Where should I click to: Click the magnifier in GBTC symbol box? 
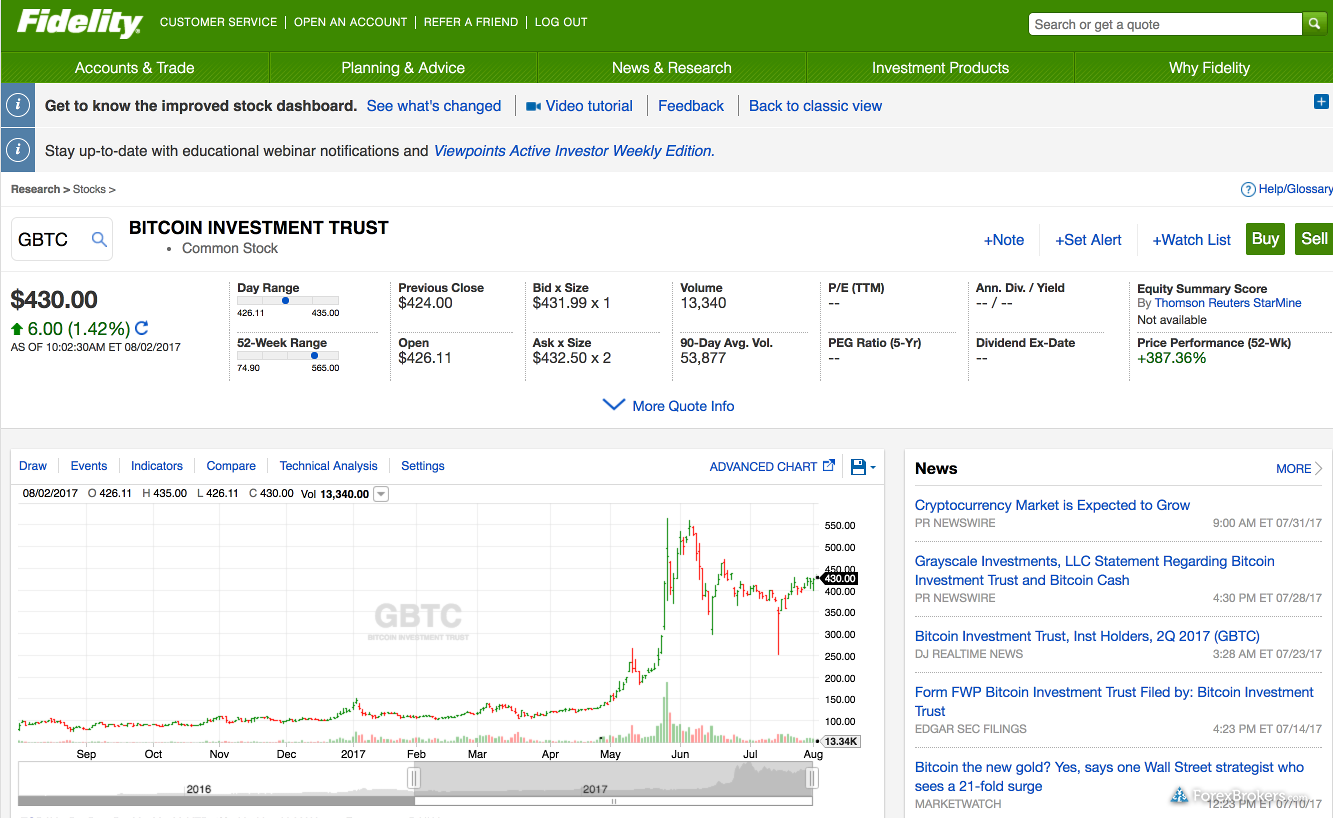(x=99, y=239)
